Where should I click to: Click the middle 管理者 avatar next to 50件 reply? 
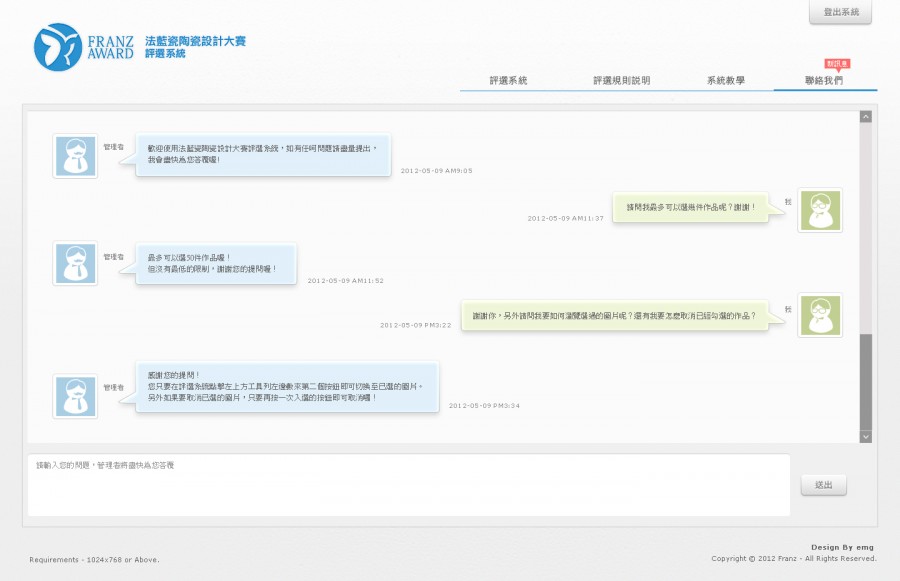pyautogui.click(x=75, y=264)
